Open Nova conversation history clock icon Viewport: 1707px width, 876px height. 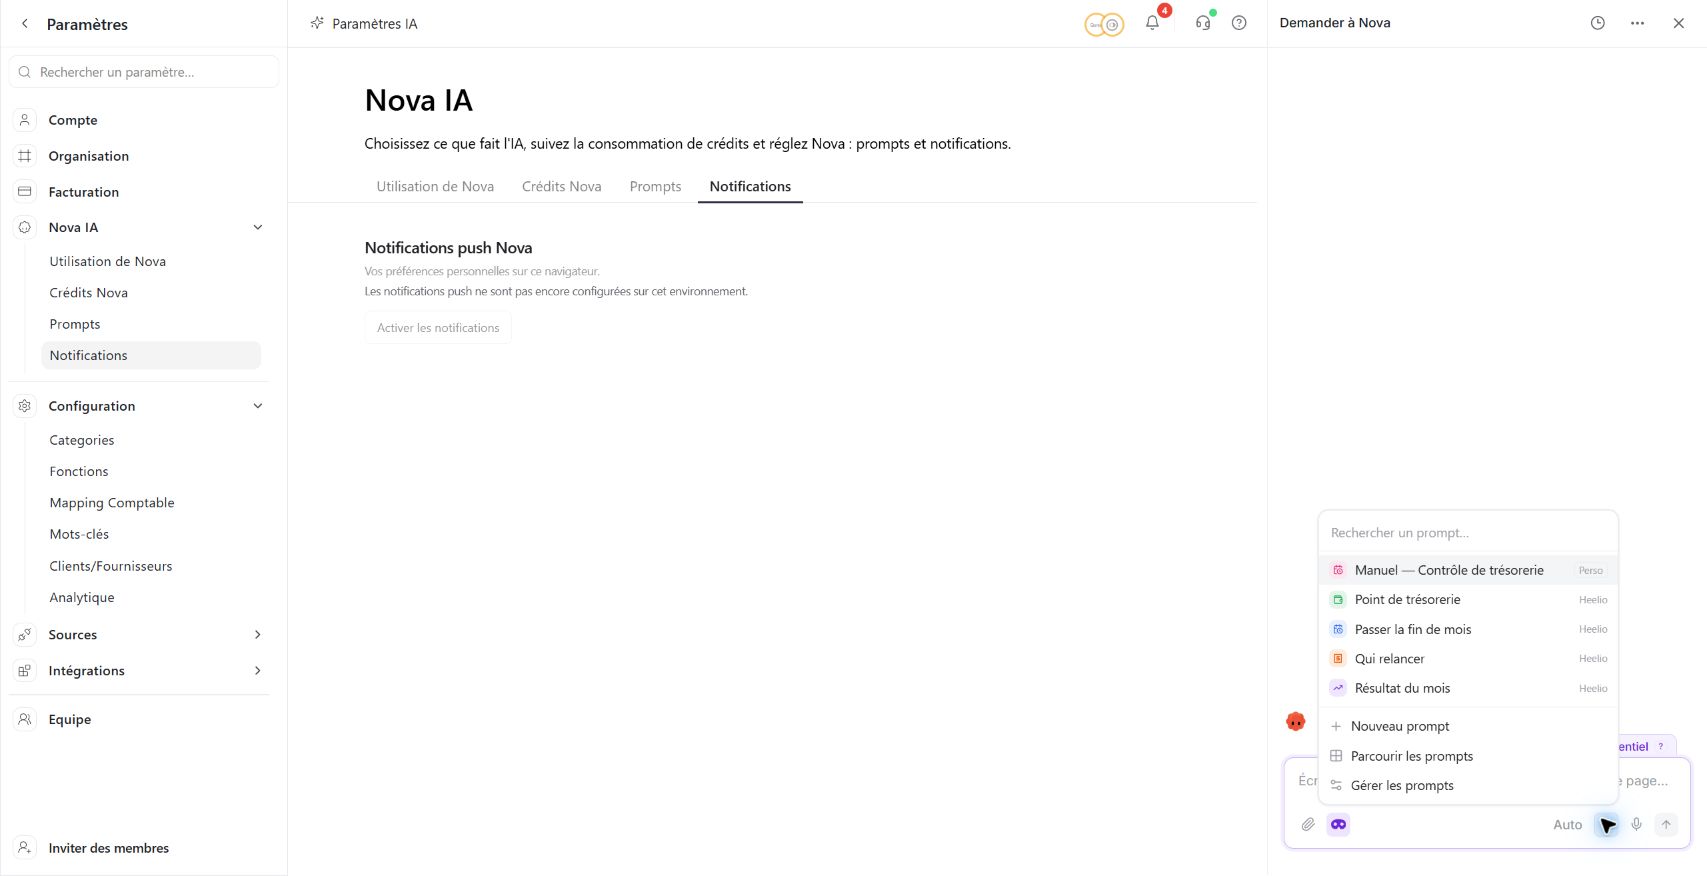click(1598, 23)
